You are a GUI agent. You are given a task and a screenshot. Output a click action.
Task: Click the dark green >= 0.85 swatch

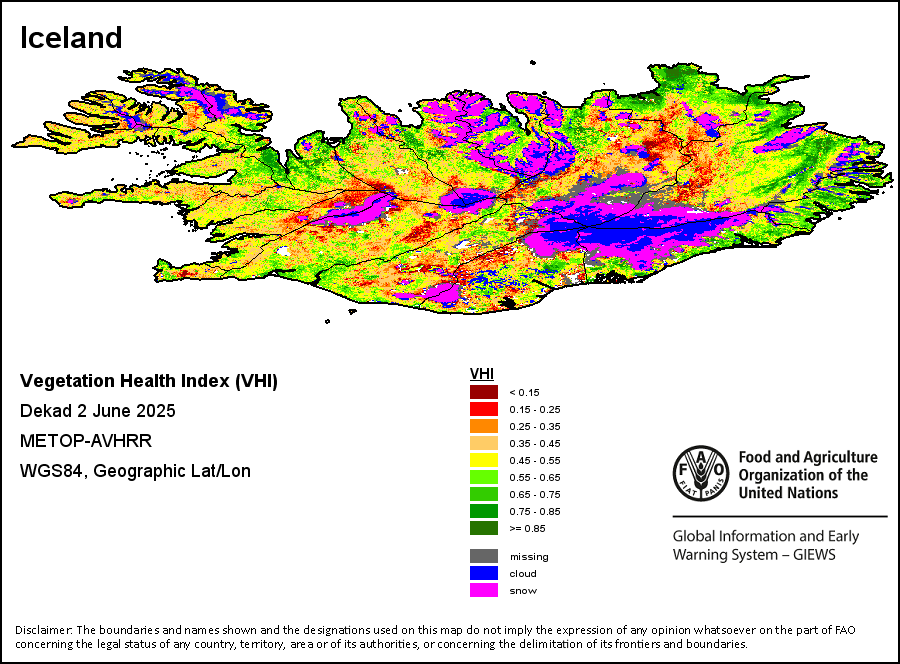[484, 528]
